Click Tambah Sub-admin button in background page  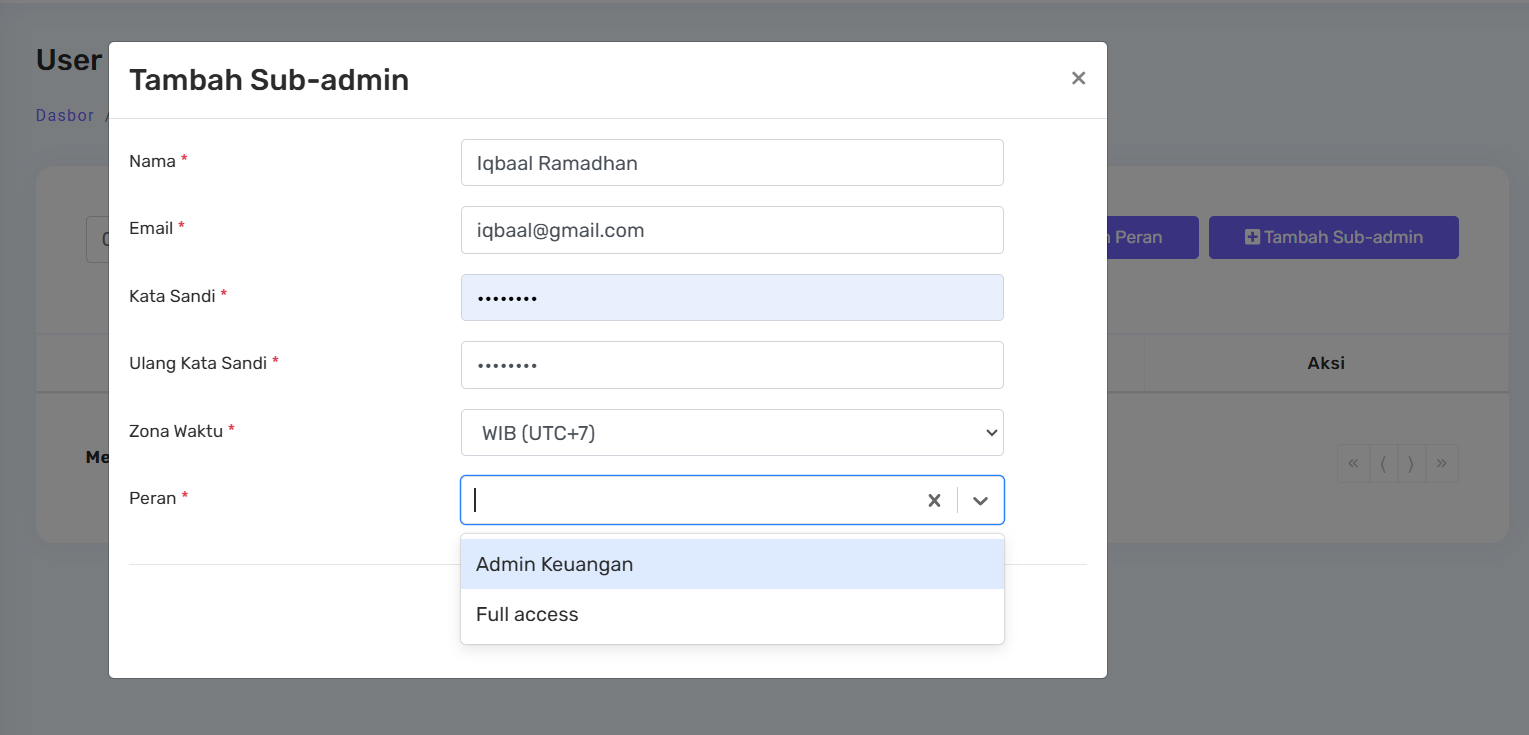pos(1333,237)
